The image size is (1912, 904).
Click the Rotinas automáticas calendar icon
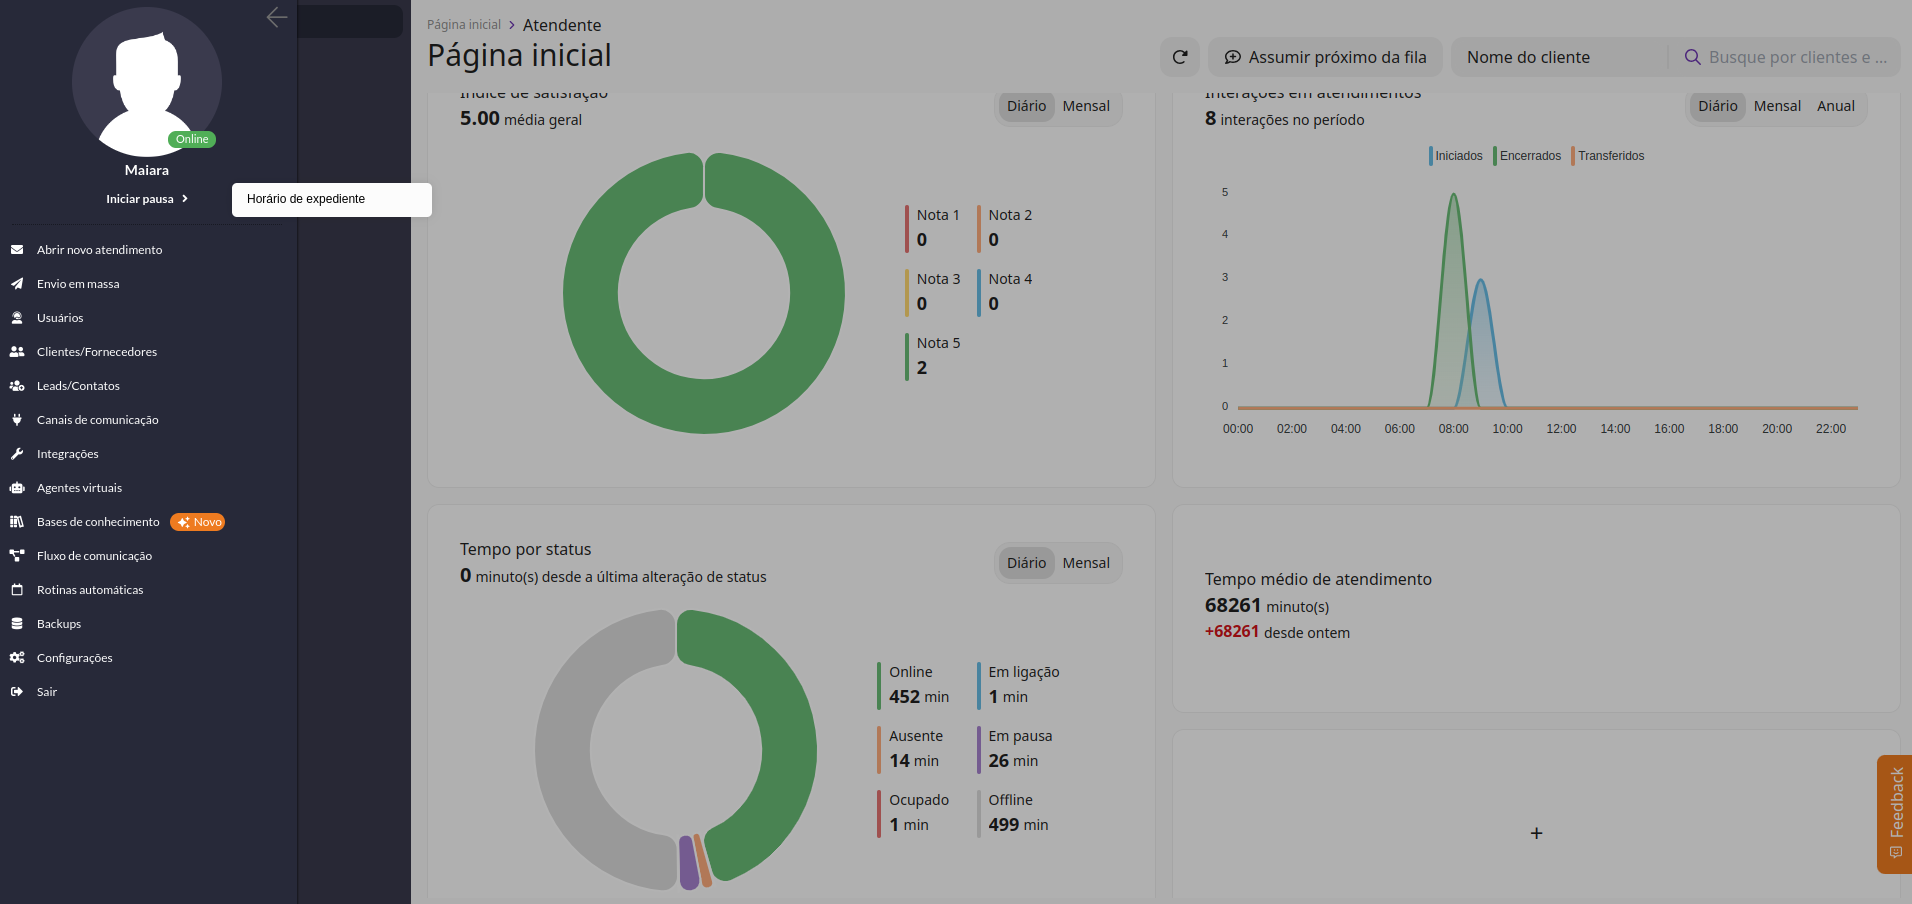click(17, 590)
